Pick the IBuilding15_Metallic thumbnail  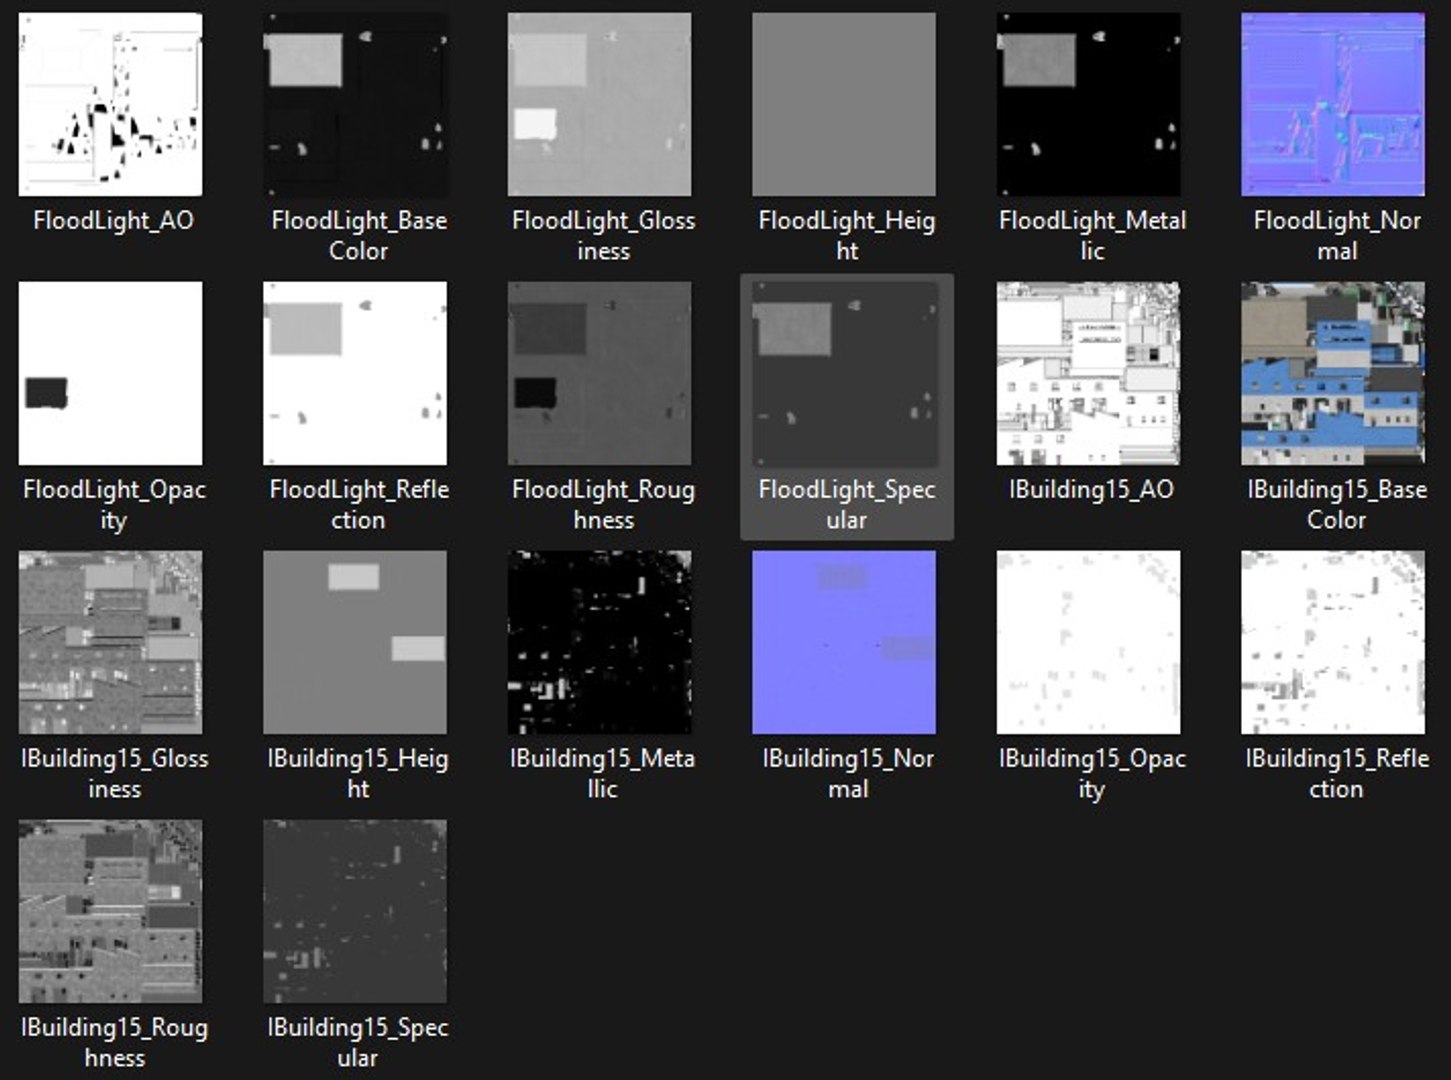599,642
